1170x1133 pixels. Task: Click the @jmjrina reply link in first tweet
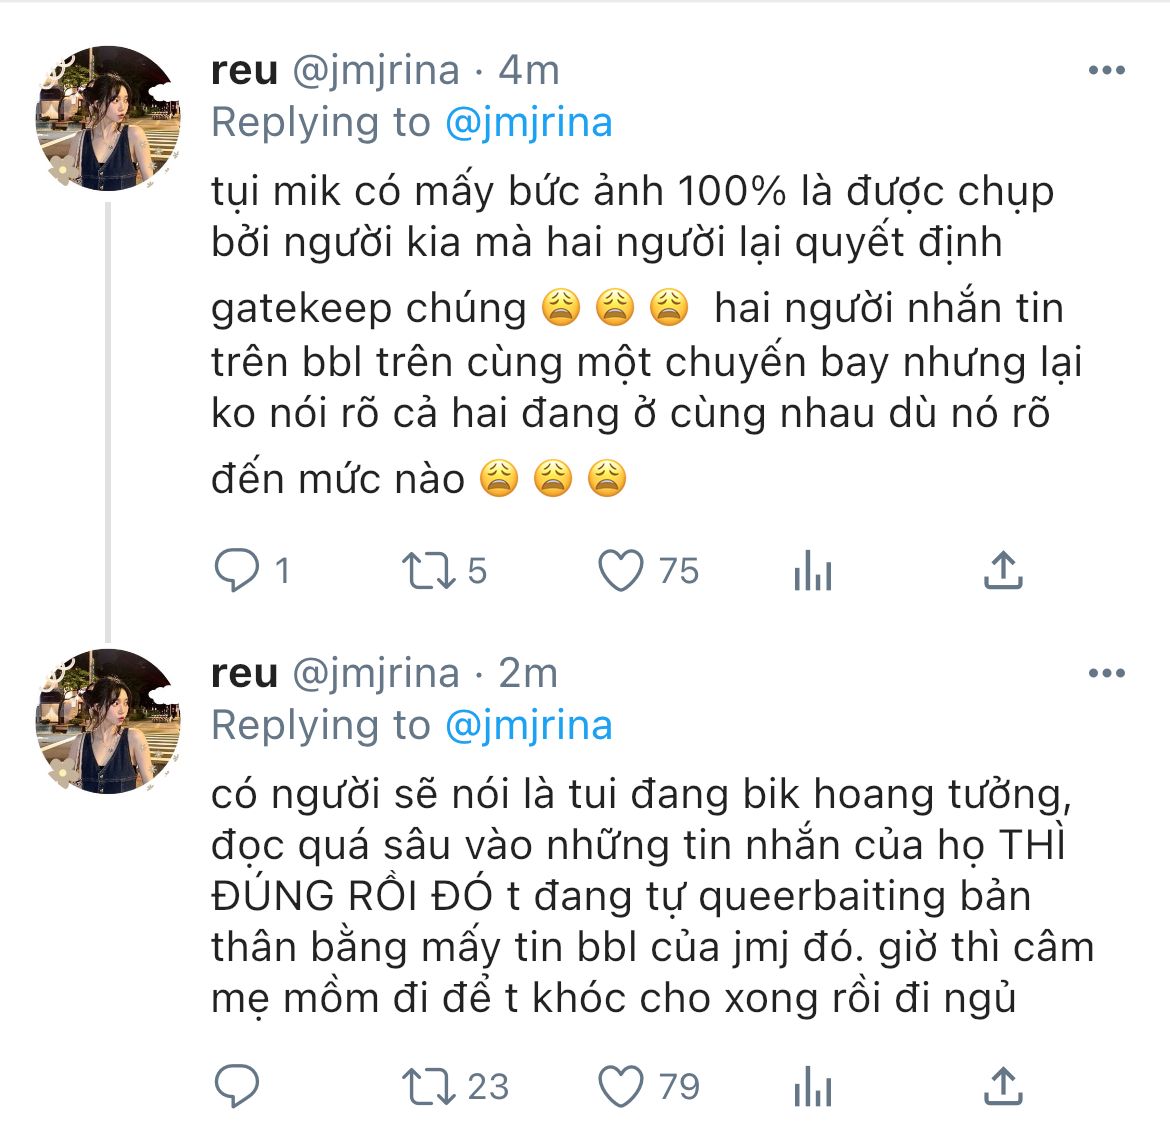tap(527, 123)
